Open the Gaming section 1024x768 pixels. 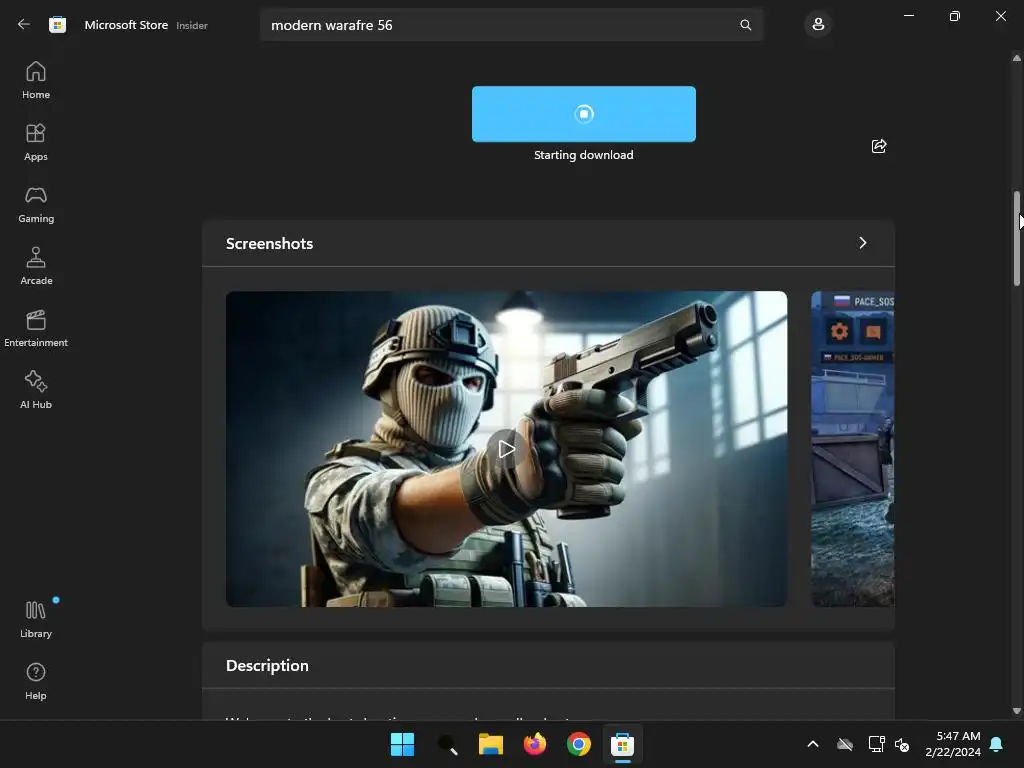click(x=36, y=204)
